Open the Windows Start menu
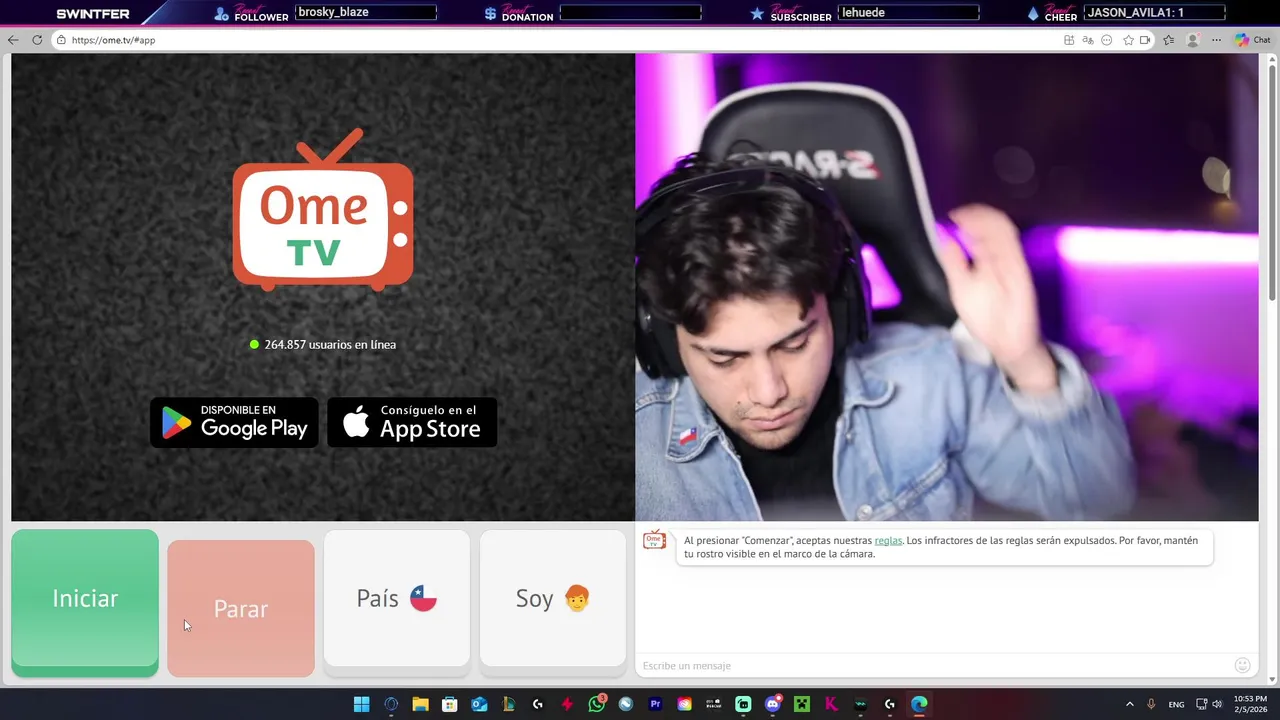The height and width of the screenshot is (720, 1280). tap(361, 704)
